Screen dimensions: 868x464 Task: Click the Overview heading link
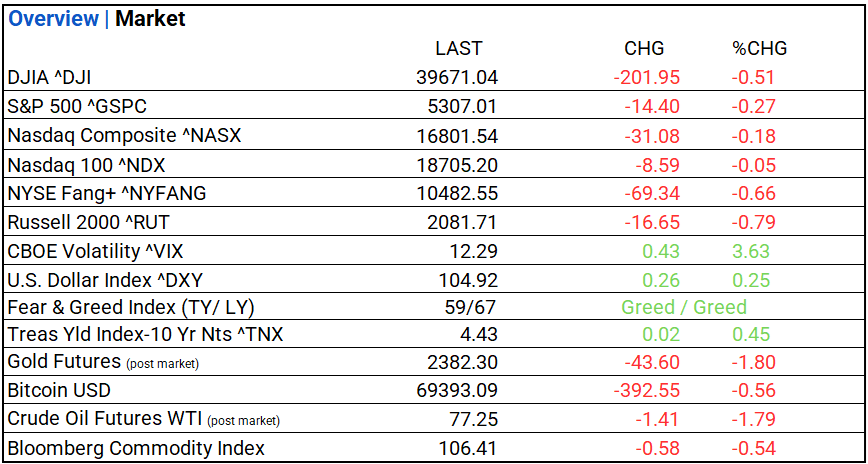(x=53, y=19)
